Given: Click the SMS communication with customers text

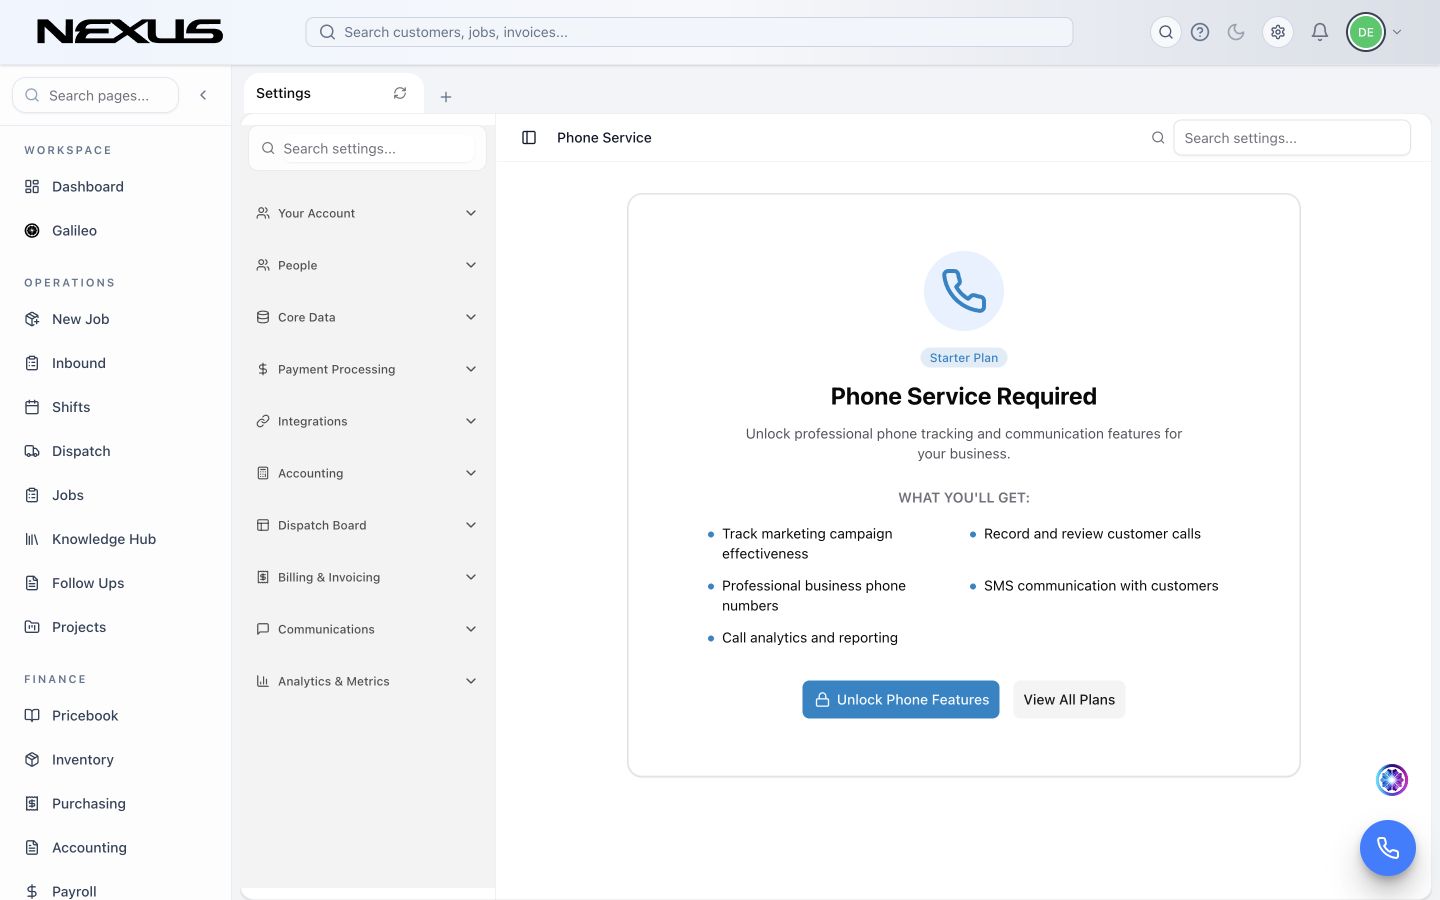Looking at the screenshot, I should pyautogui.click(x=1101, y=586).
